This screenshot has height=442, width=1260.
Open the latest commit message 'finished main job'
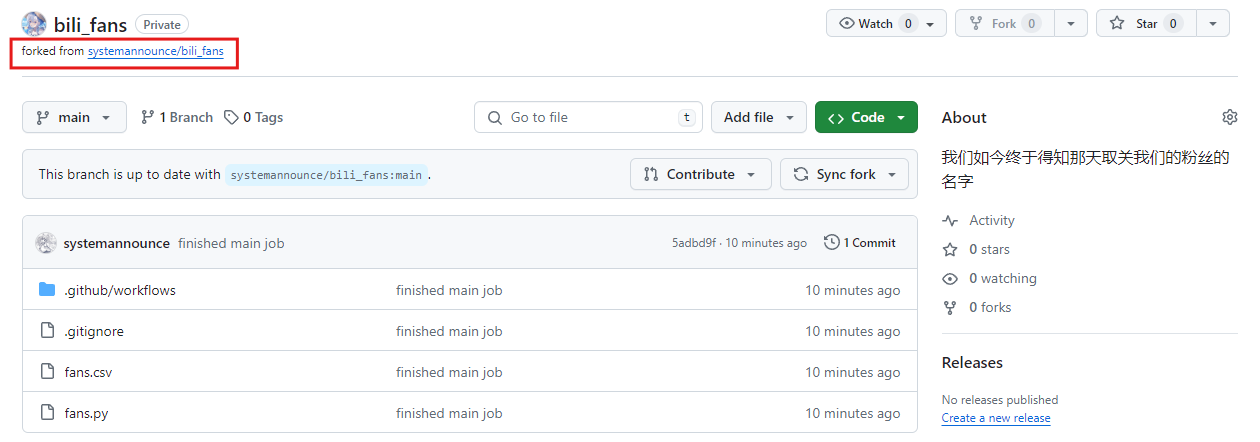click(231, 243)
